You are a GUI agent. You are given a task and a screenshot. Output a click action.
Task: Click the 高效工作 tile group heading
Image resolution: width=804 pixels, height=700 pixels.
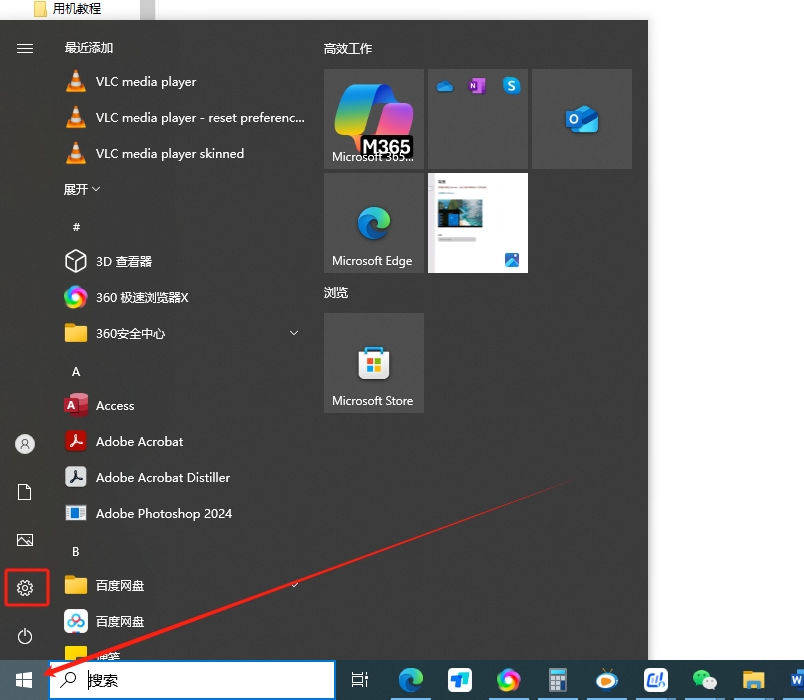[348, 49]
